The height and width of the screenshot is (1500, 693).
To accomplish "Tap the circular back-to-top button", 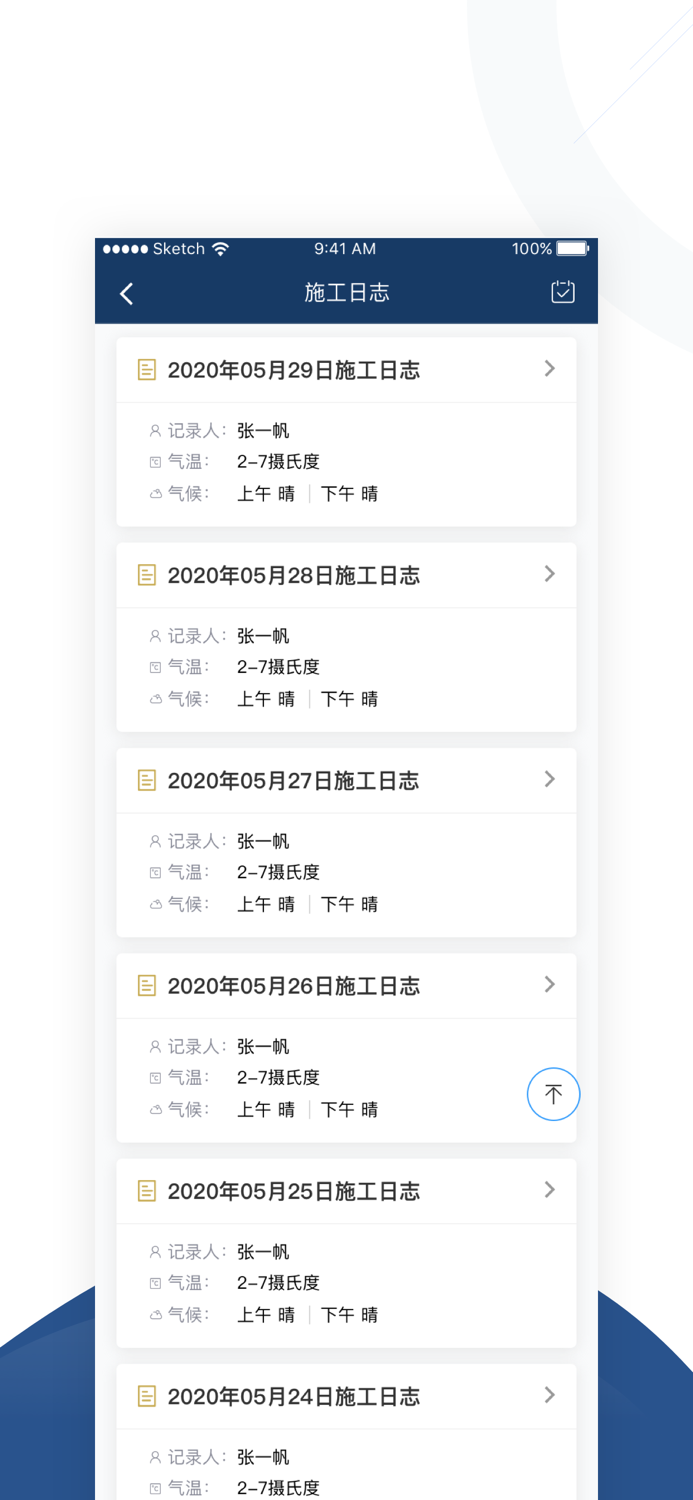I will pos(553,1094).
